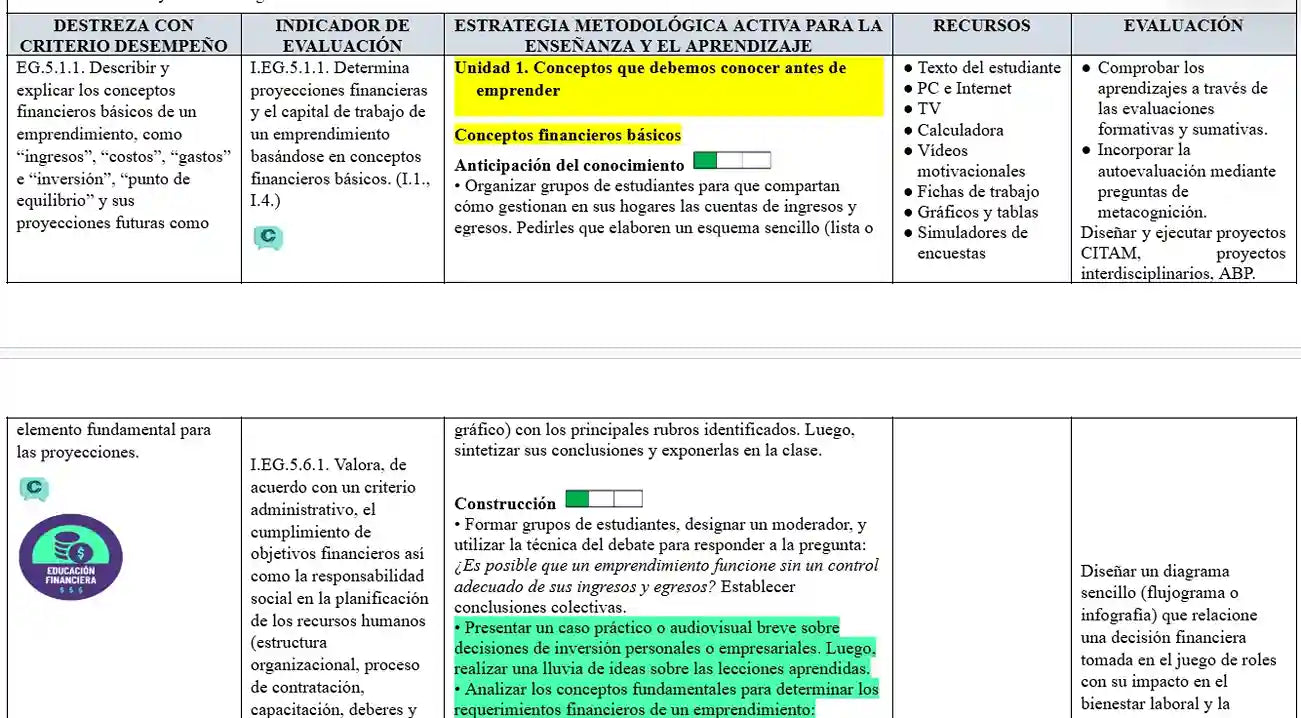Click the teal C icon below "las proyecciones"
Screen dimensions: 1301x718
[x=33, y=489]
